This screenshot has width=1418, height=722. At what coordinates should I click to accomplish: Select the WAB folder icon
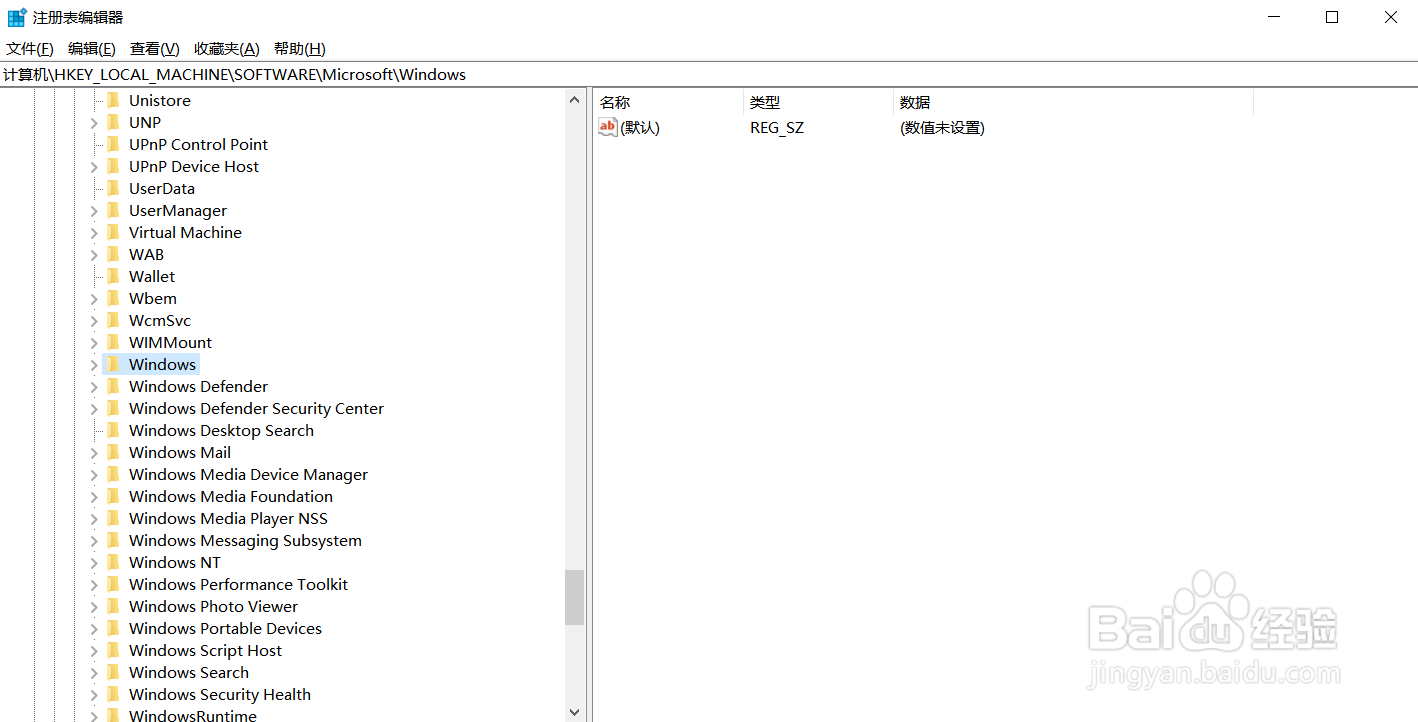113,254
